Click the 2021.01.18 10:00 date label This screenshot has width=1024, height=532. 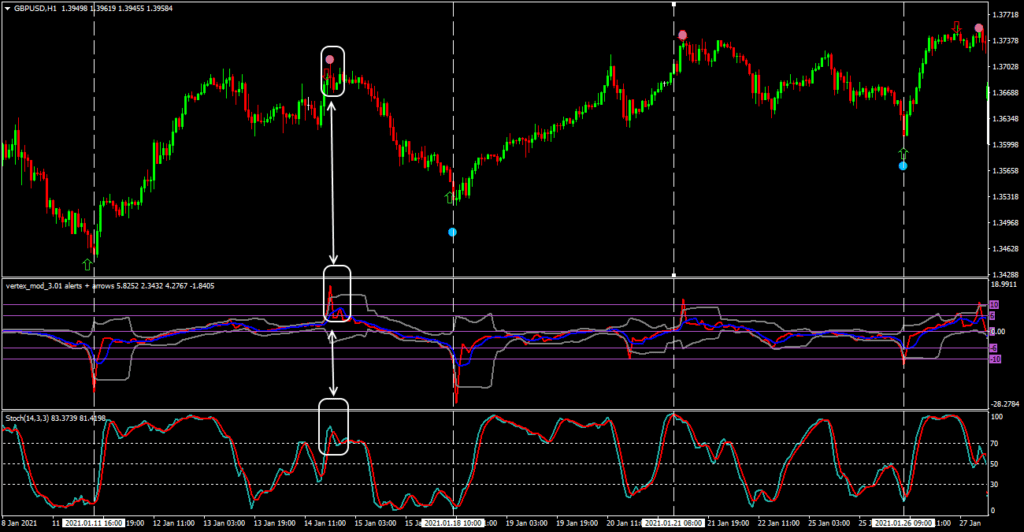pos(453,523)
